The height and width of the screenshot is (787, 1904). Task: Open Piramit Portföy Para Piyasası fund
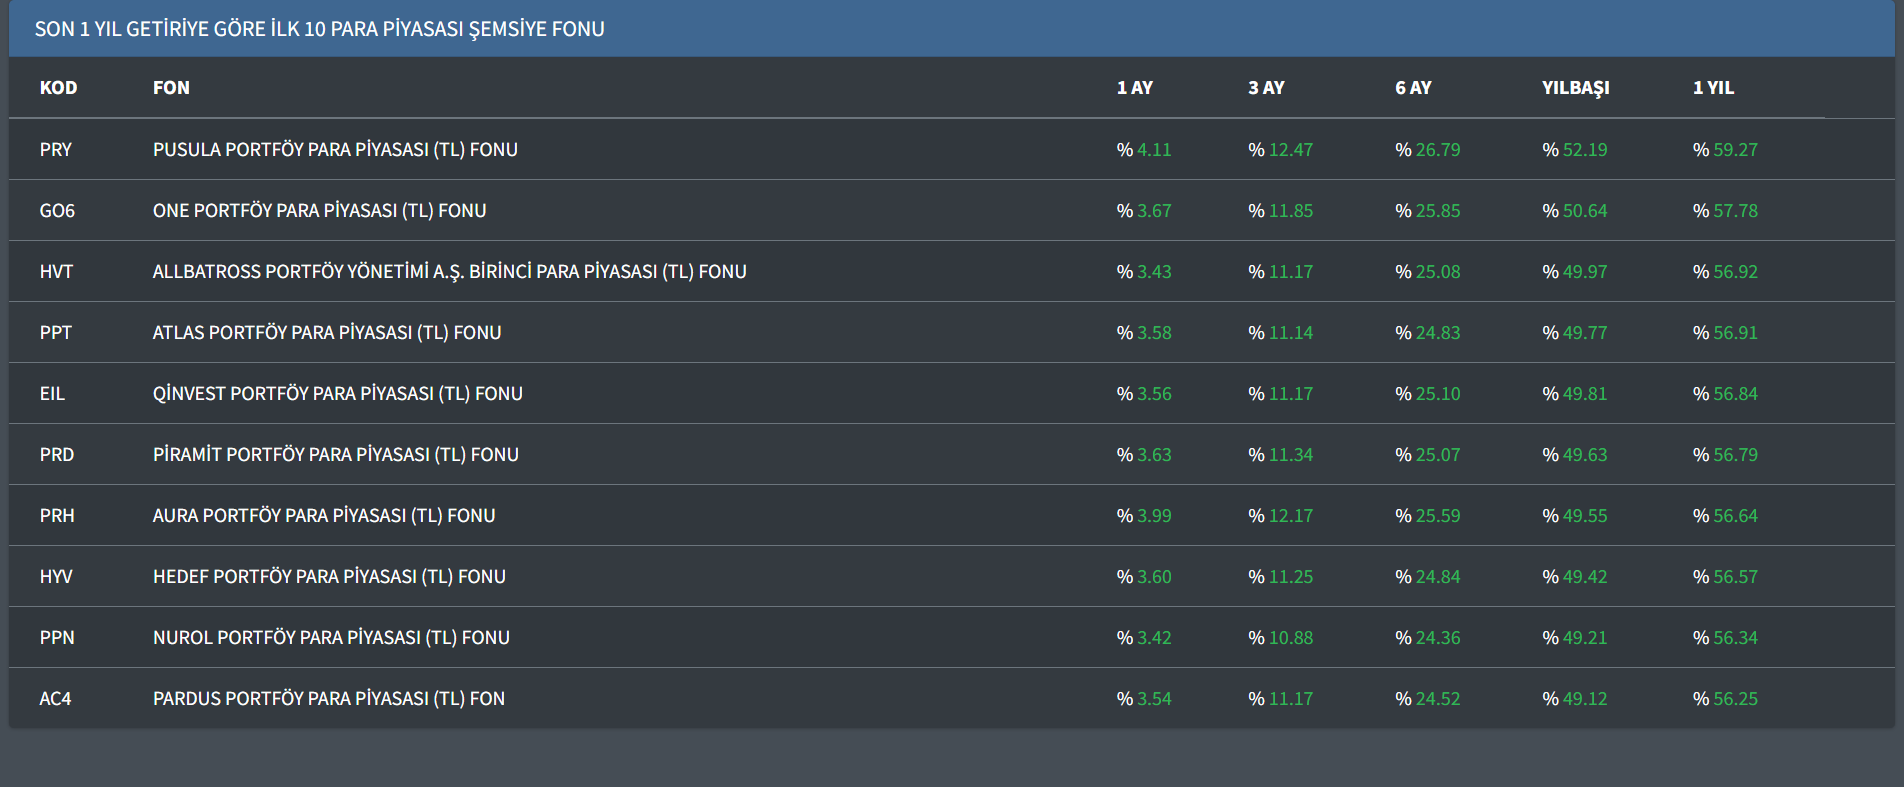[335, 455]
